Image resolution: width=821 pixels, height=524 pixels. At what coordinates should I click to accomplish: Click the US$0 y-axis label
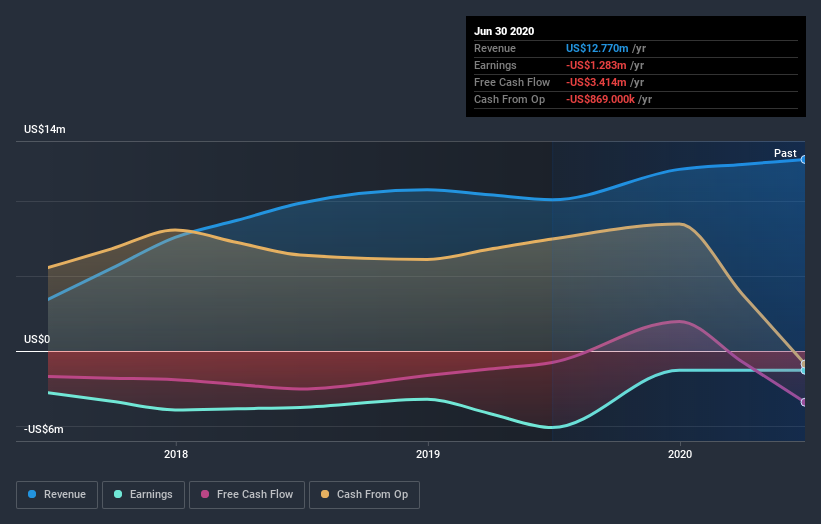(37, 339)
